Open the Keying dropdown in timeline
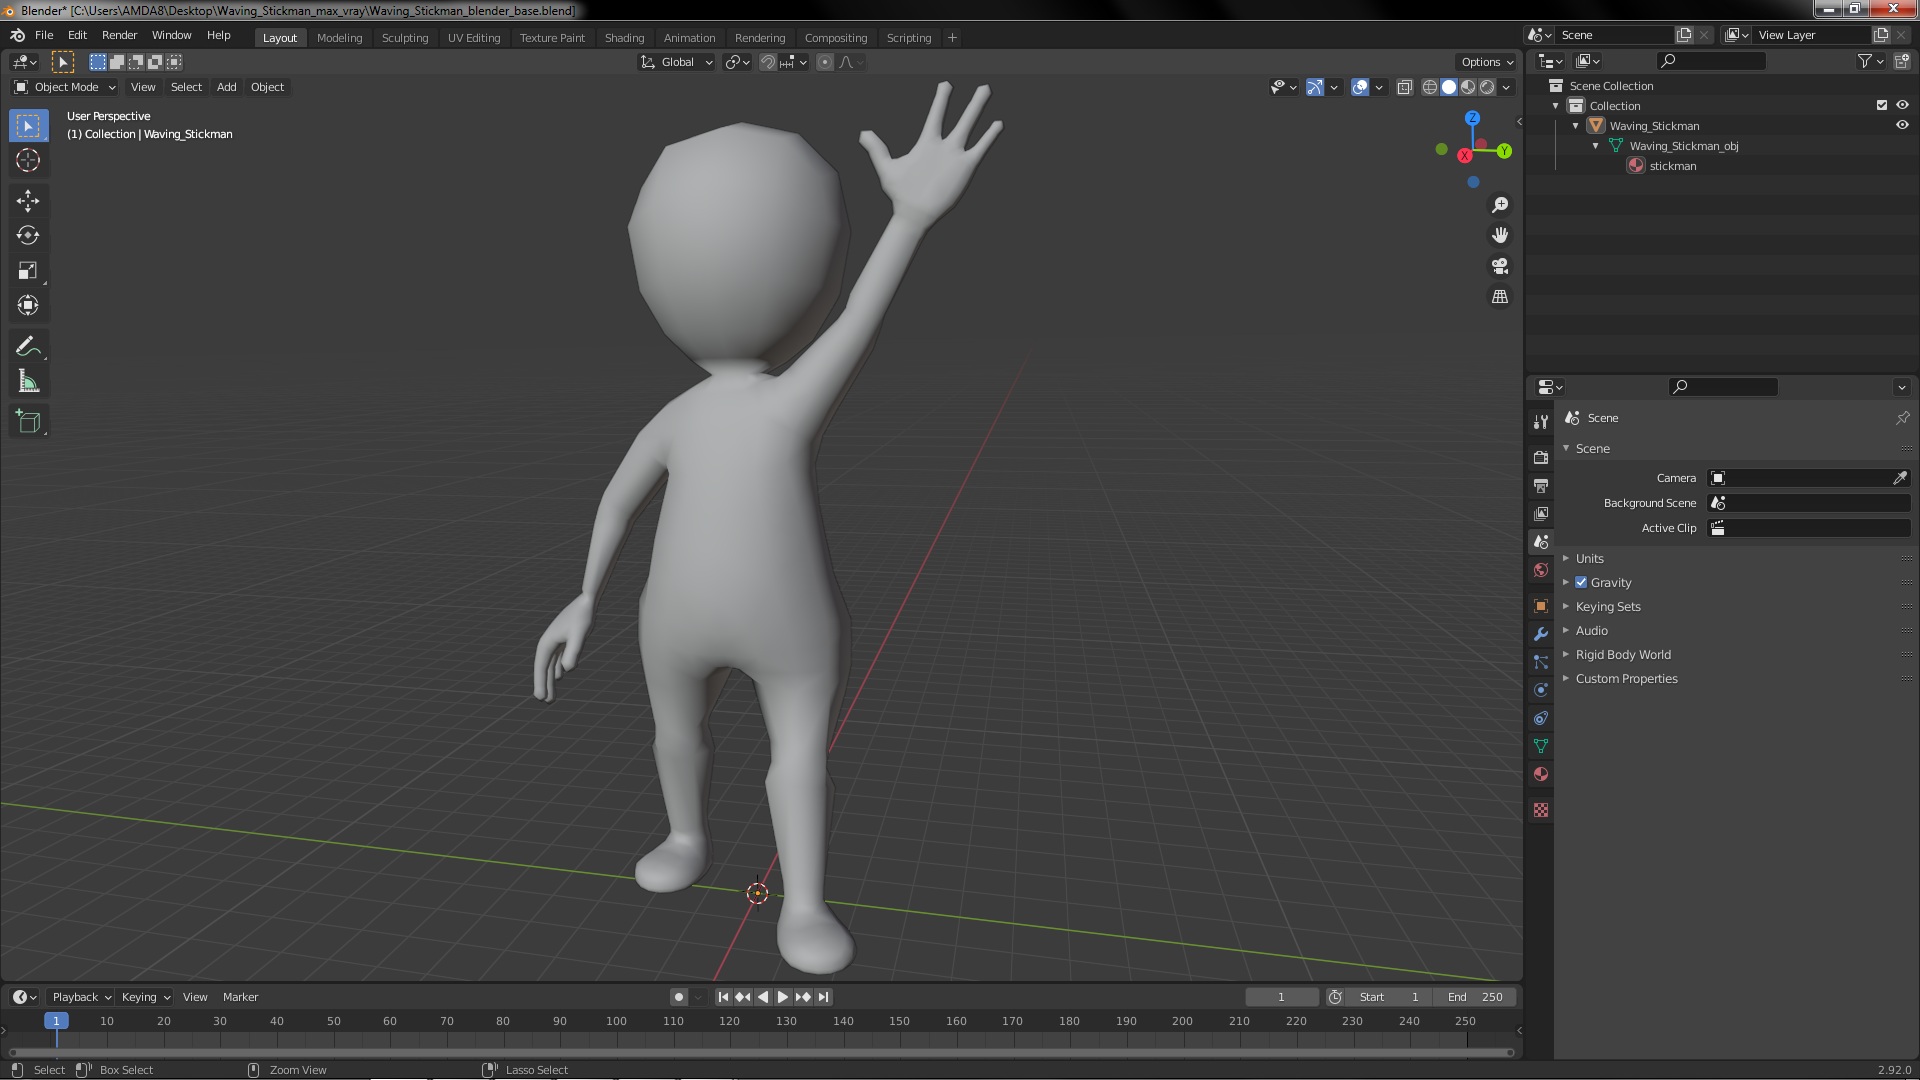 tap(145, 997)
